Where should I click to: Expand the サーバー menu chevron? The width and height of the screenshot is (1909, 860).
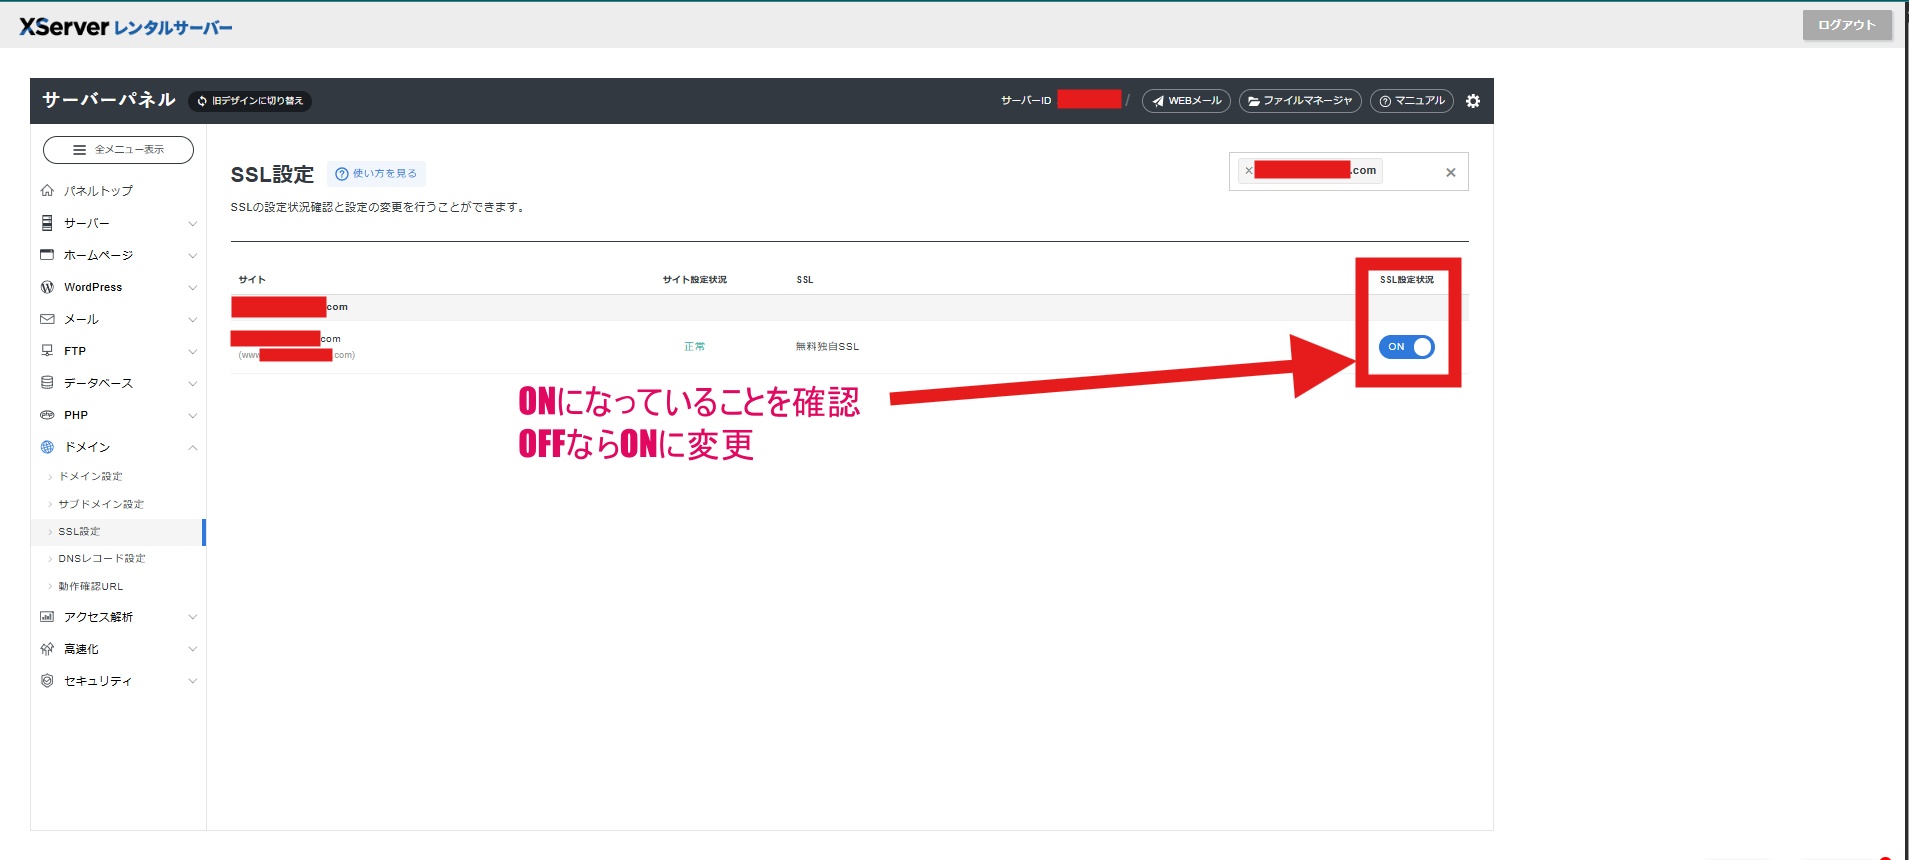[x=193, y=224]
